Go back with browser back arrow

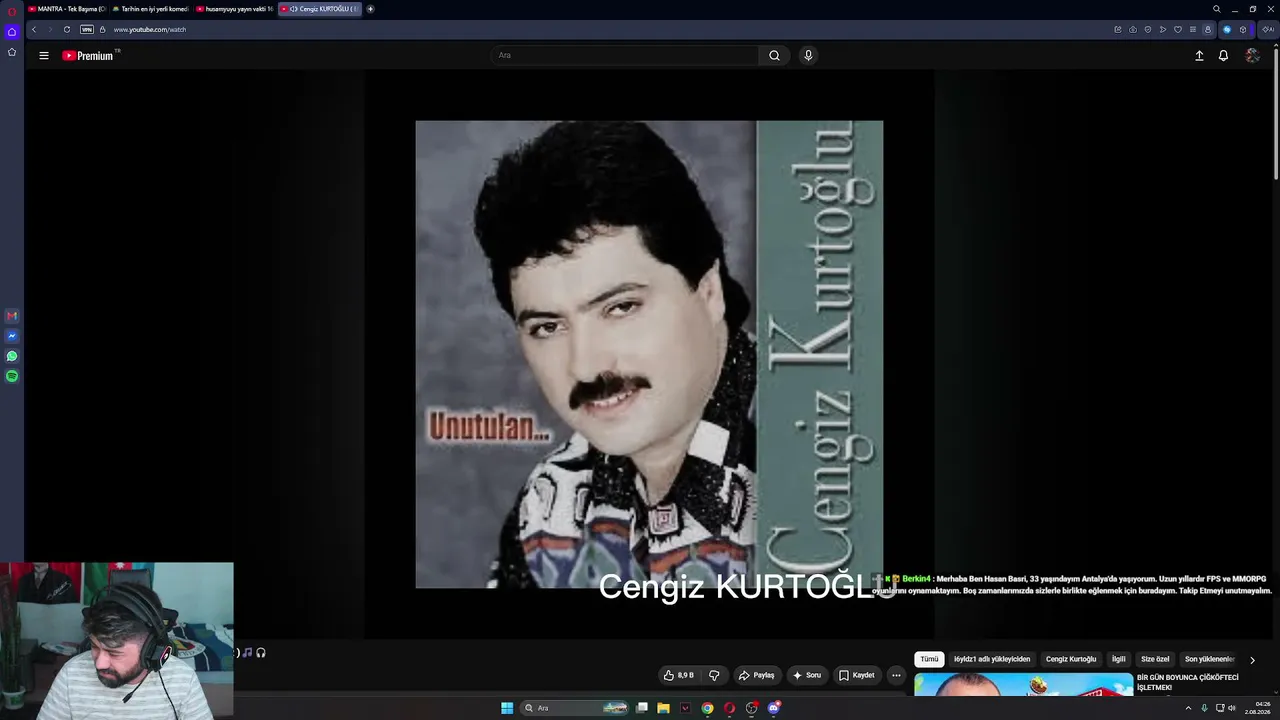[x=34, y=30]
